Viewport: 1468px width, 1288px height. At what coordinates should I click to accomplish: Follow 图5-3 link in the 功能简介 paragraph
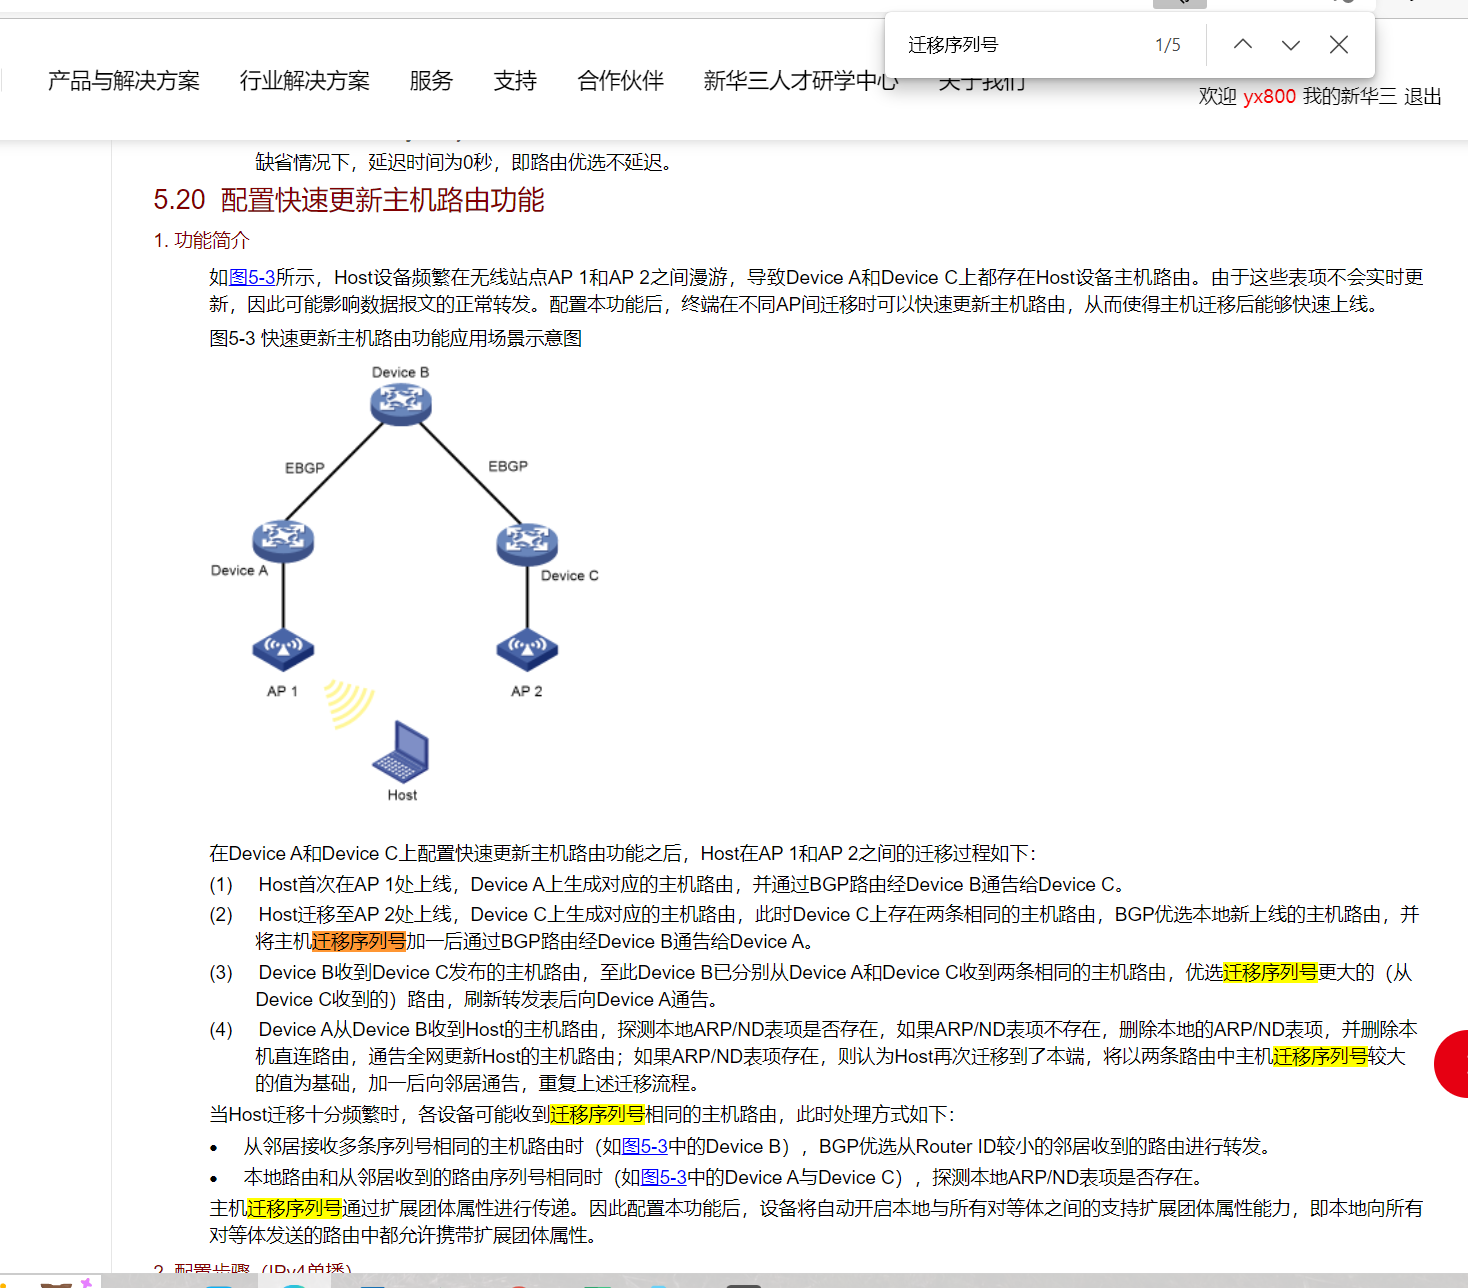(x=252, y=278)
